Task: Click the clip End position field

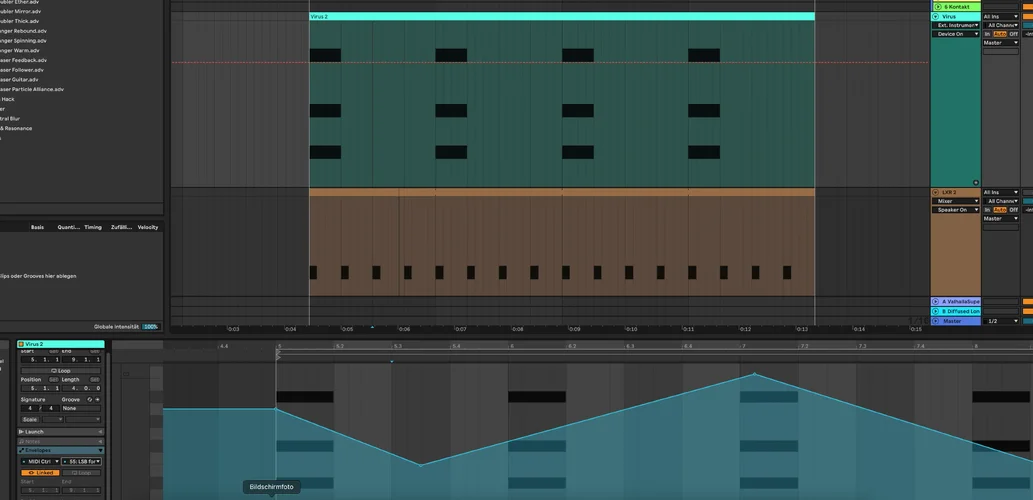Action: click(82, 359)
